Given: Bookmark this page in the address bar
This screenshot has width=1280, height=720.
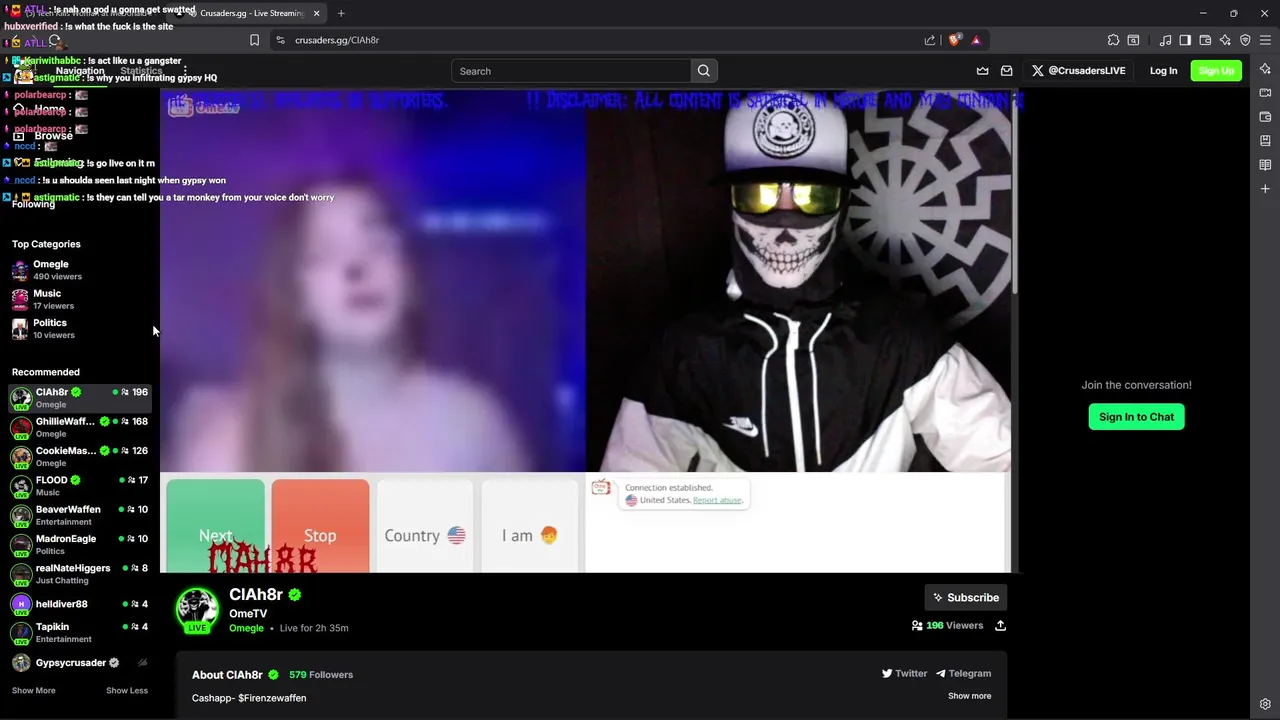Looking at the screenshot, I should coord(254,40).
